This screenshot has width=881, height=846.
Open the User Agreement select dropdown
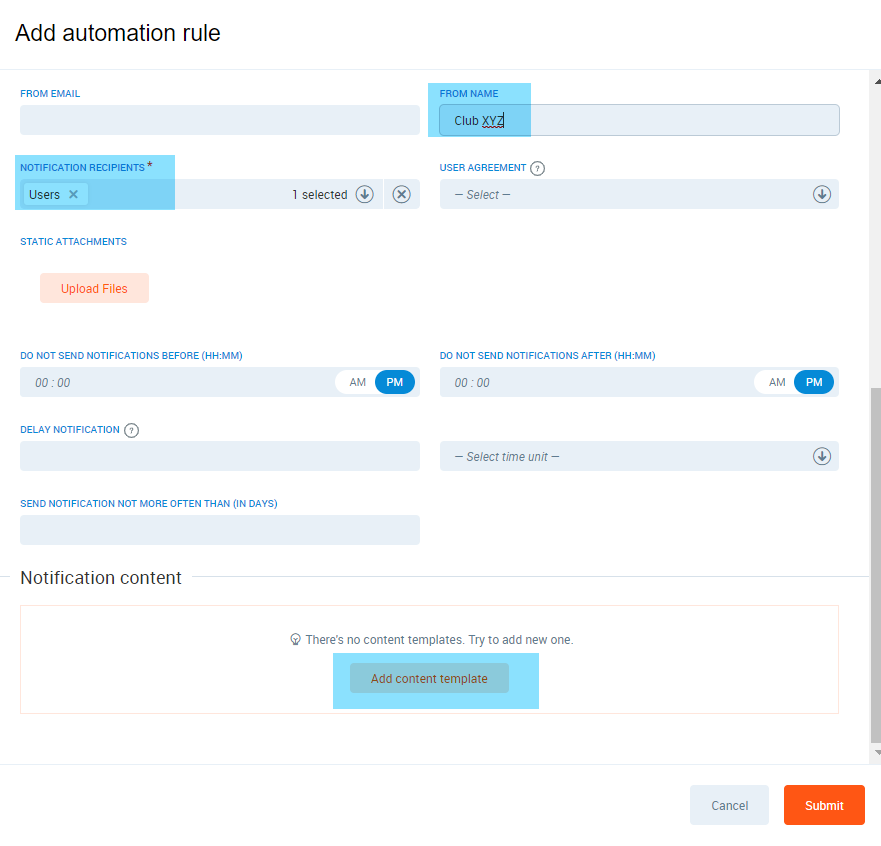click(639, 195)
